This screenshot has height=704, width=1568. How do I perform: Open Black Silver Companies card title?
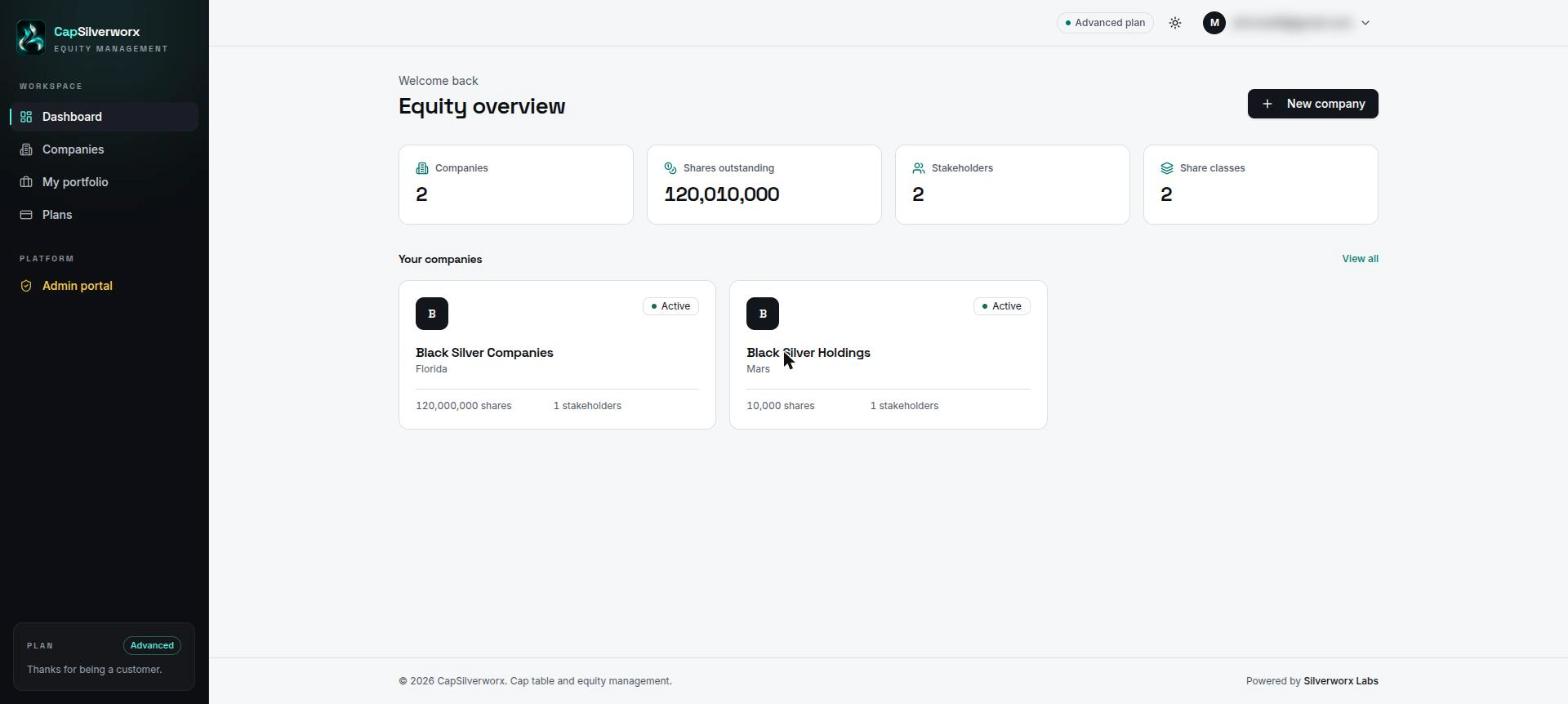(484, 353)
